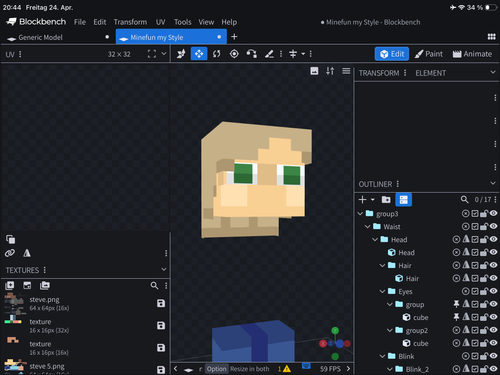Switch to Edit mode

392,54
